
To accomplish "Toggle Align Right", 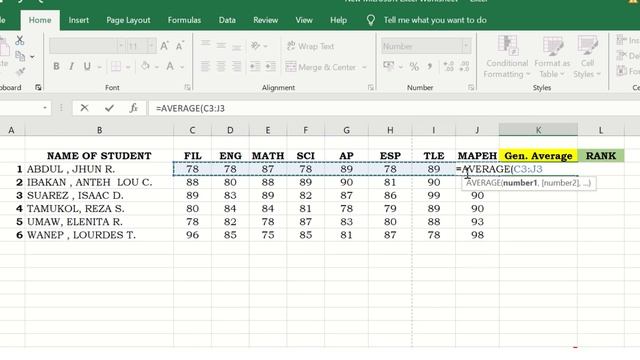I will pyautogui.click(x=236, y=66).
